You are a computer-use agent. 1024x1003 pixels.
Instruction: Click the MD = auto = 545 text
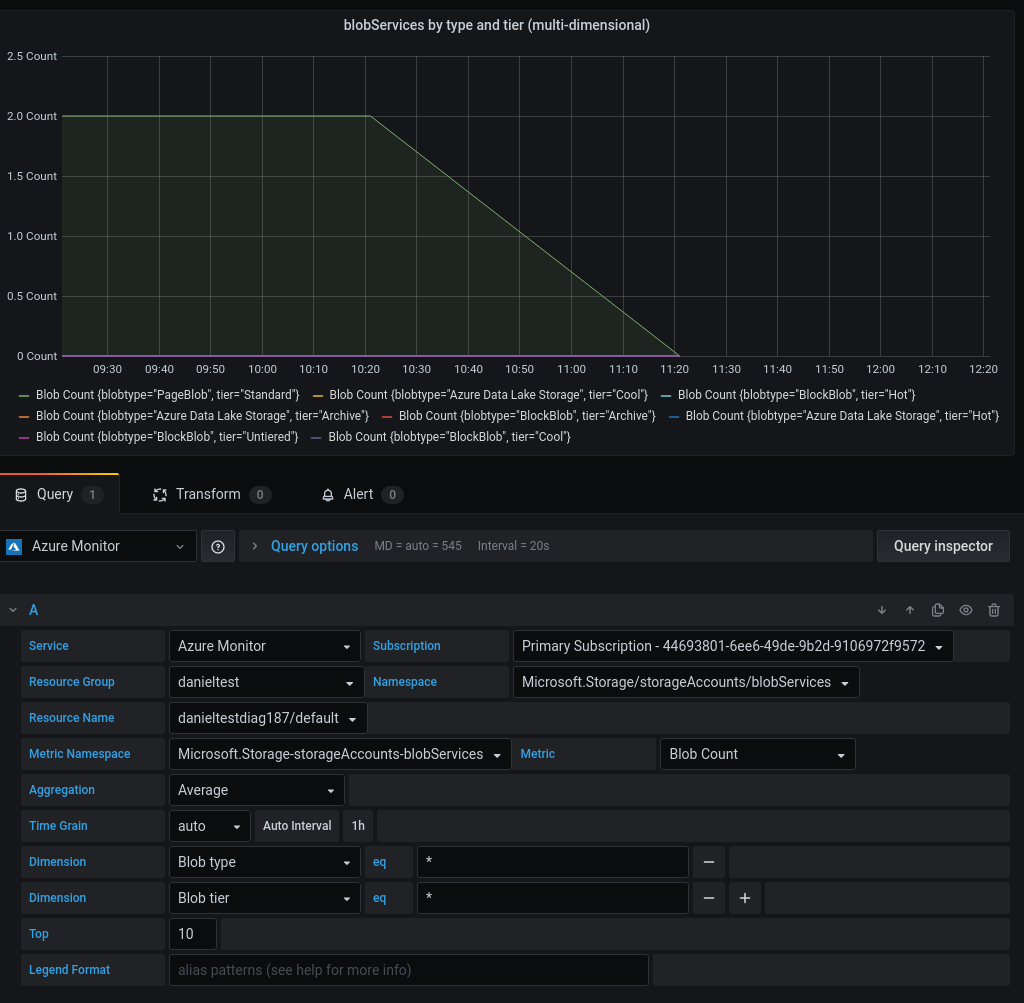(x=418, y=546)
